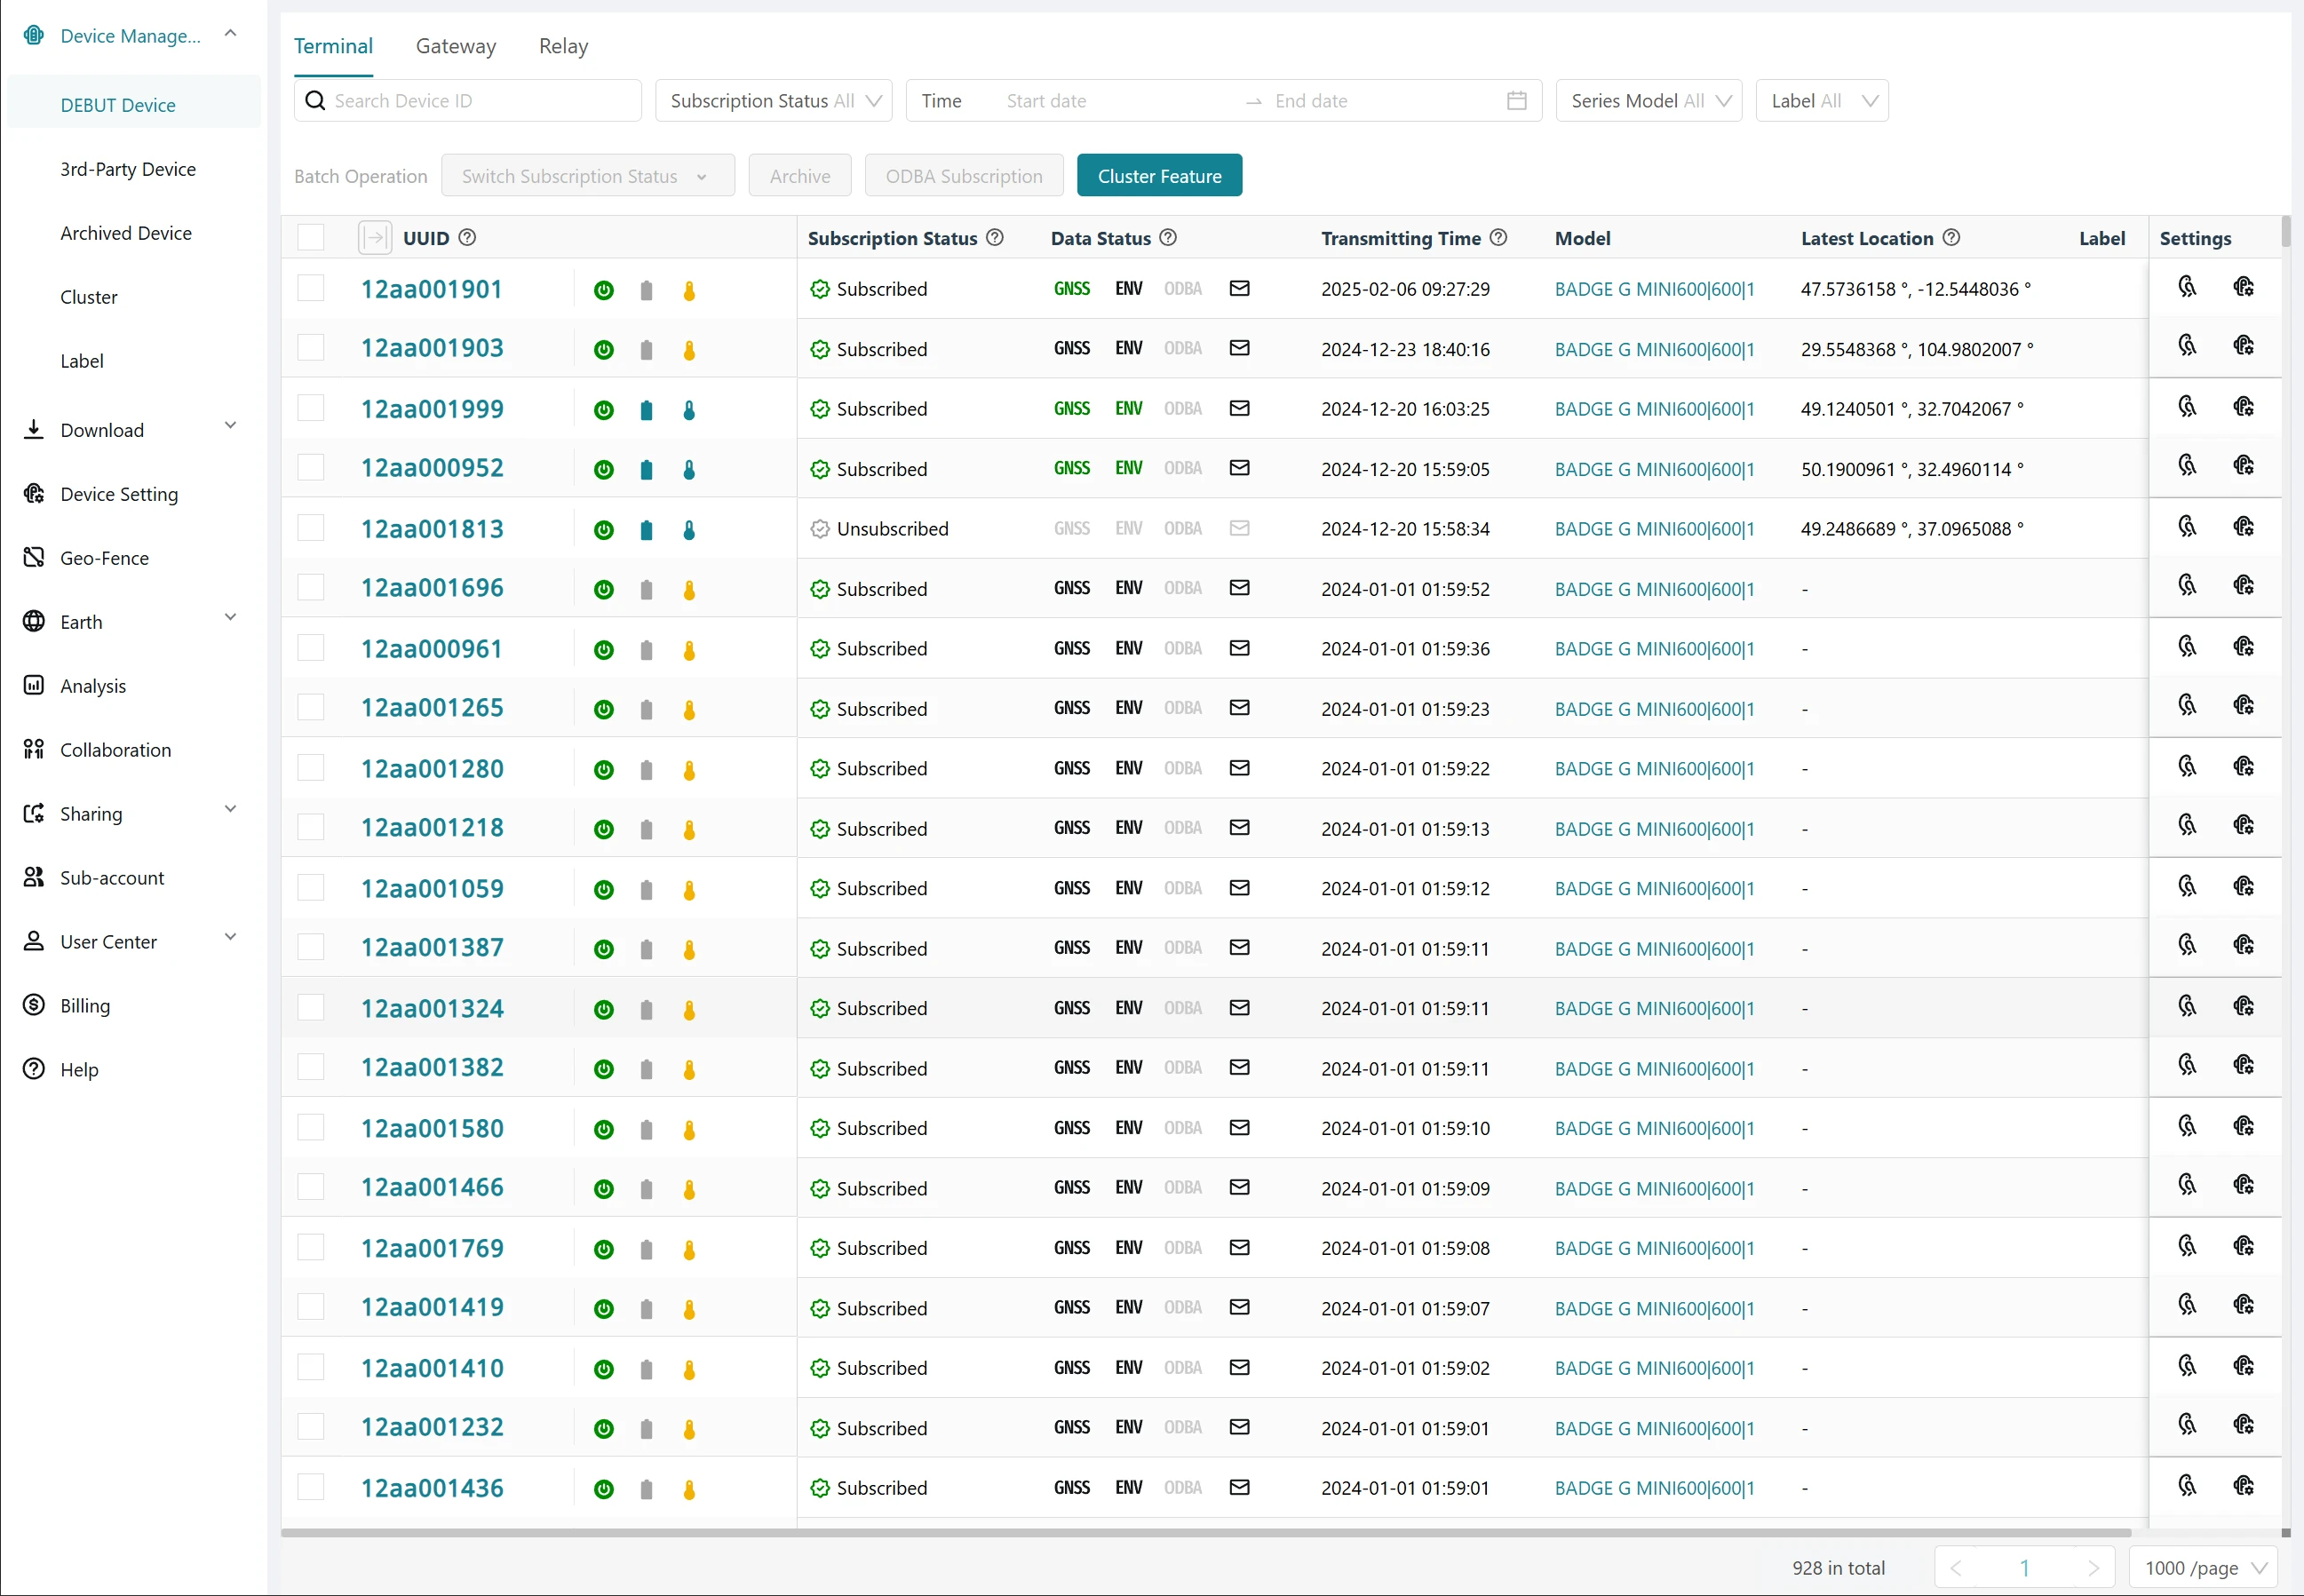This screenshot has height=1596, width=2304.
Task: Click the Cluster Feature button
Action: 1159,176
